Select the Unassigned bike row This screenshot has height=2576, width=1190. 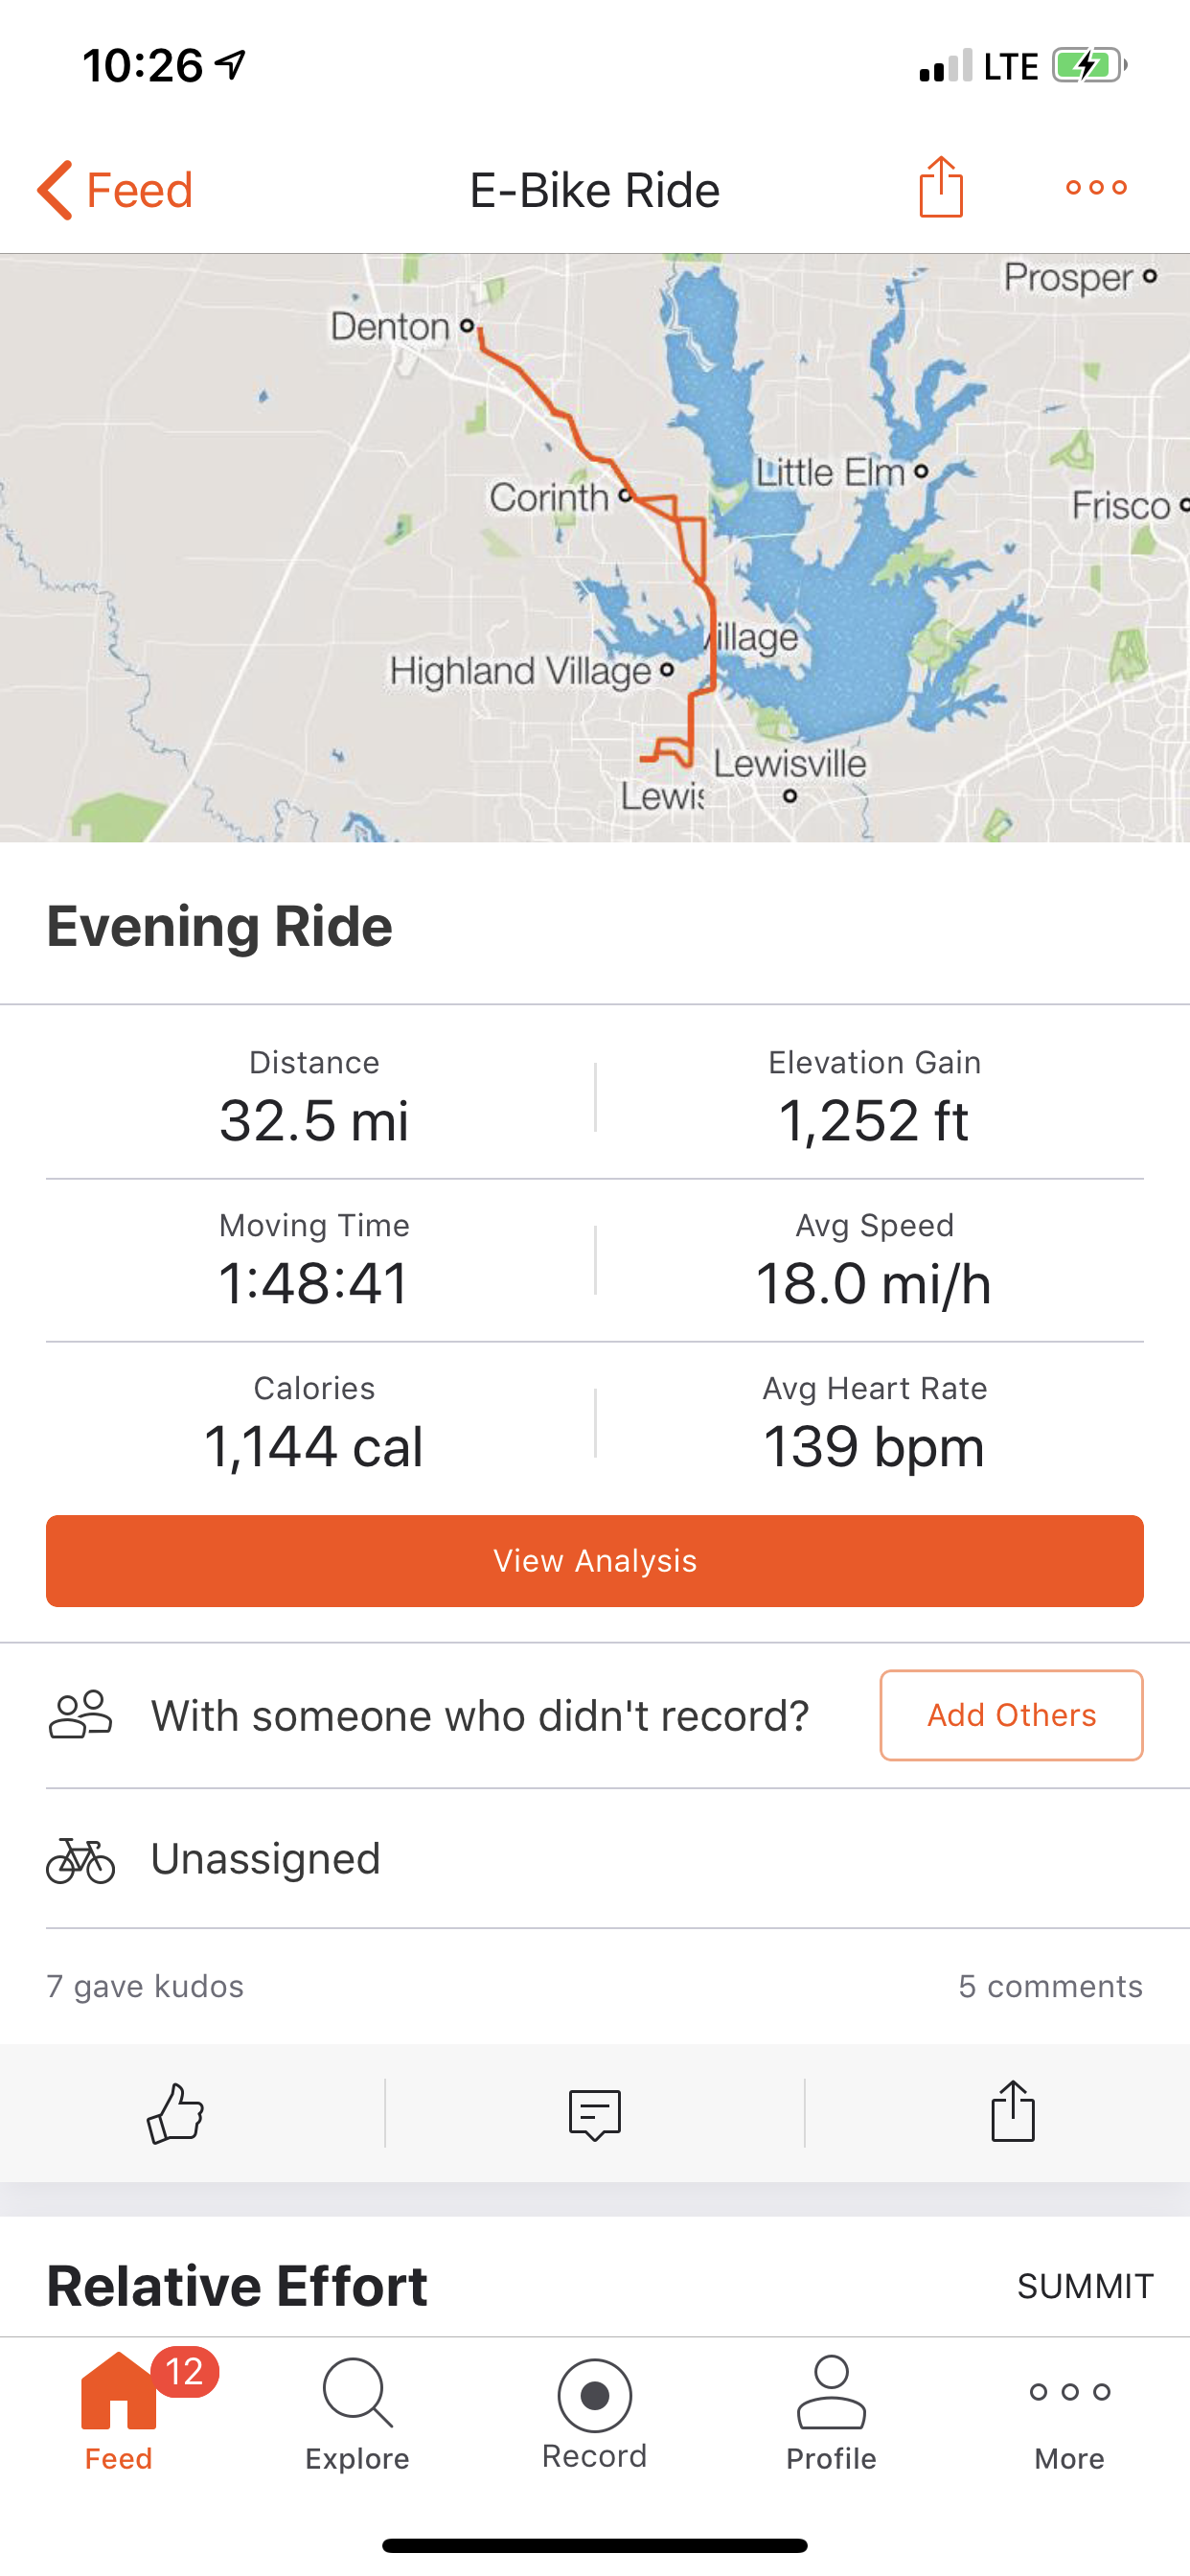click(x=265, y=1859)
